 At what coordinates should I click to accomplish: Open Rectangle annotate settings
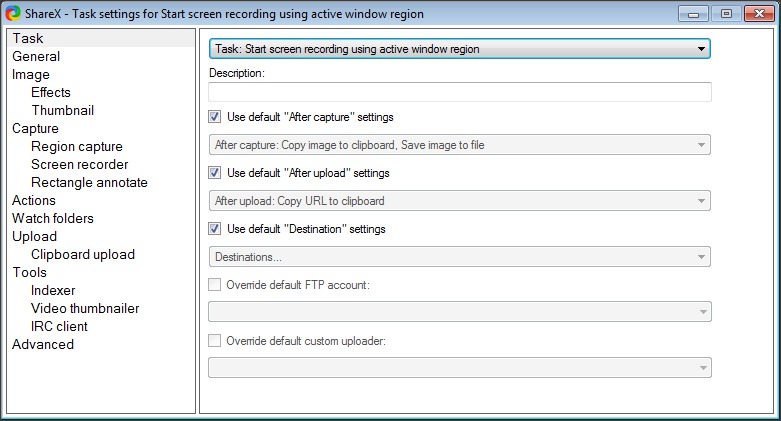pos(89,183)
